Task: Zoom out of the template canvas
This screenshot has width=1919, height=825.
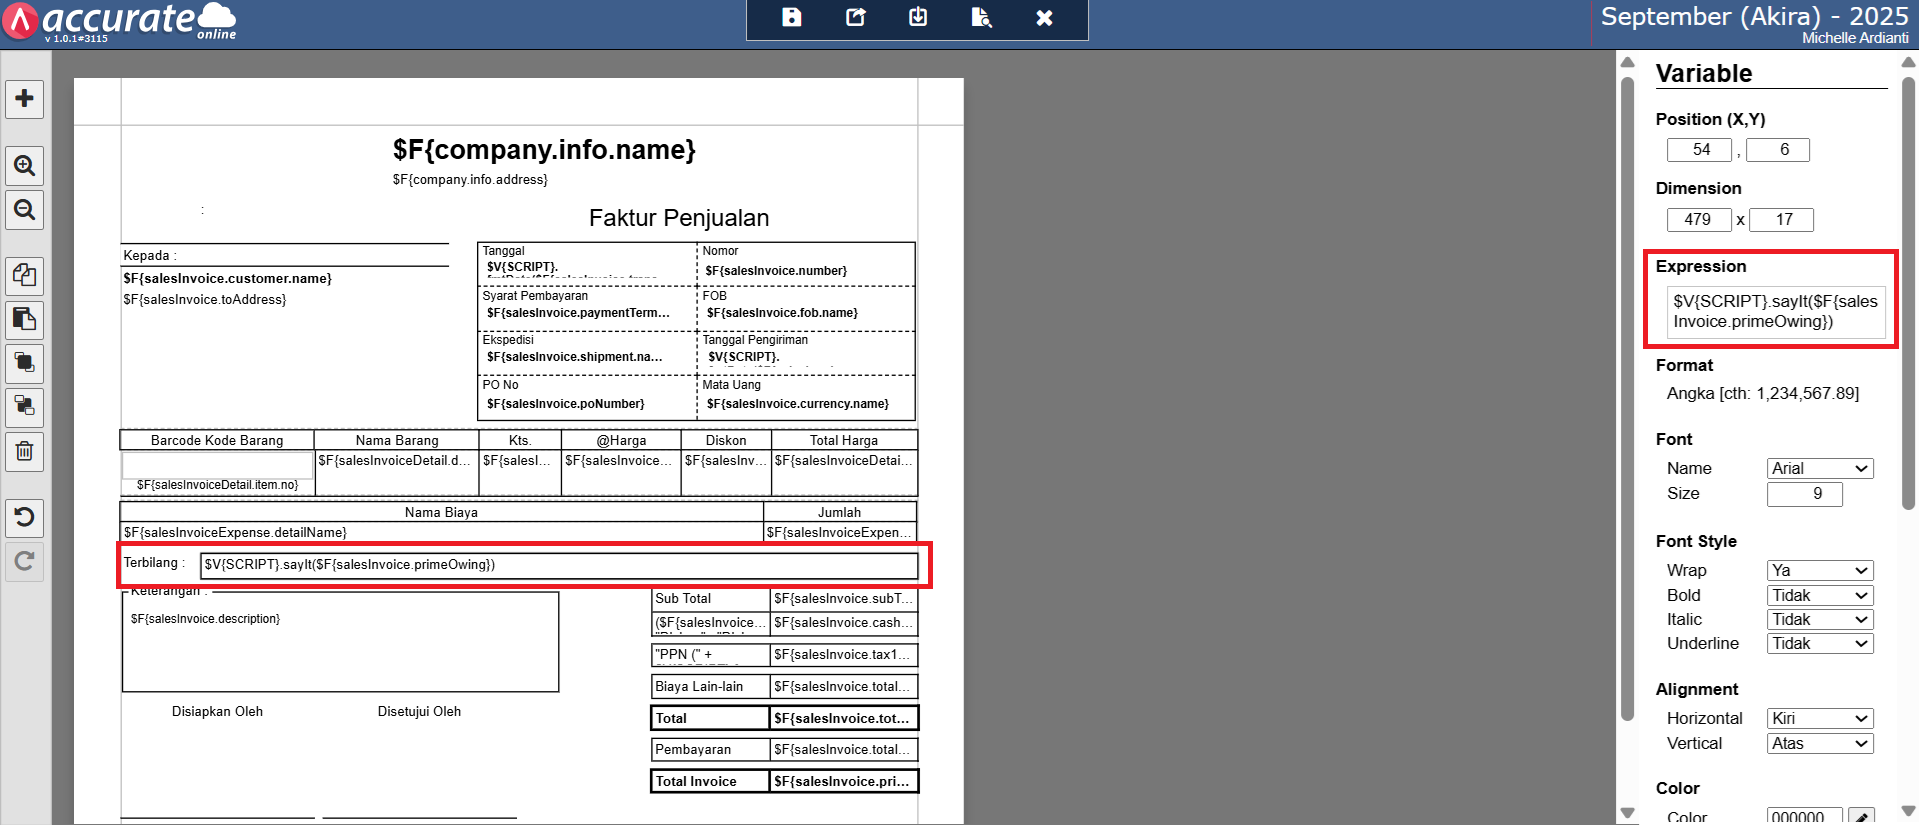Action: (x=25, y=210)
